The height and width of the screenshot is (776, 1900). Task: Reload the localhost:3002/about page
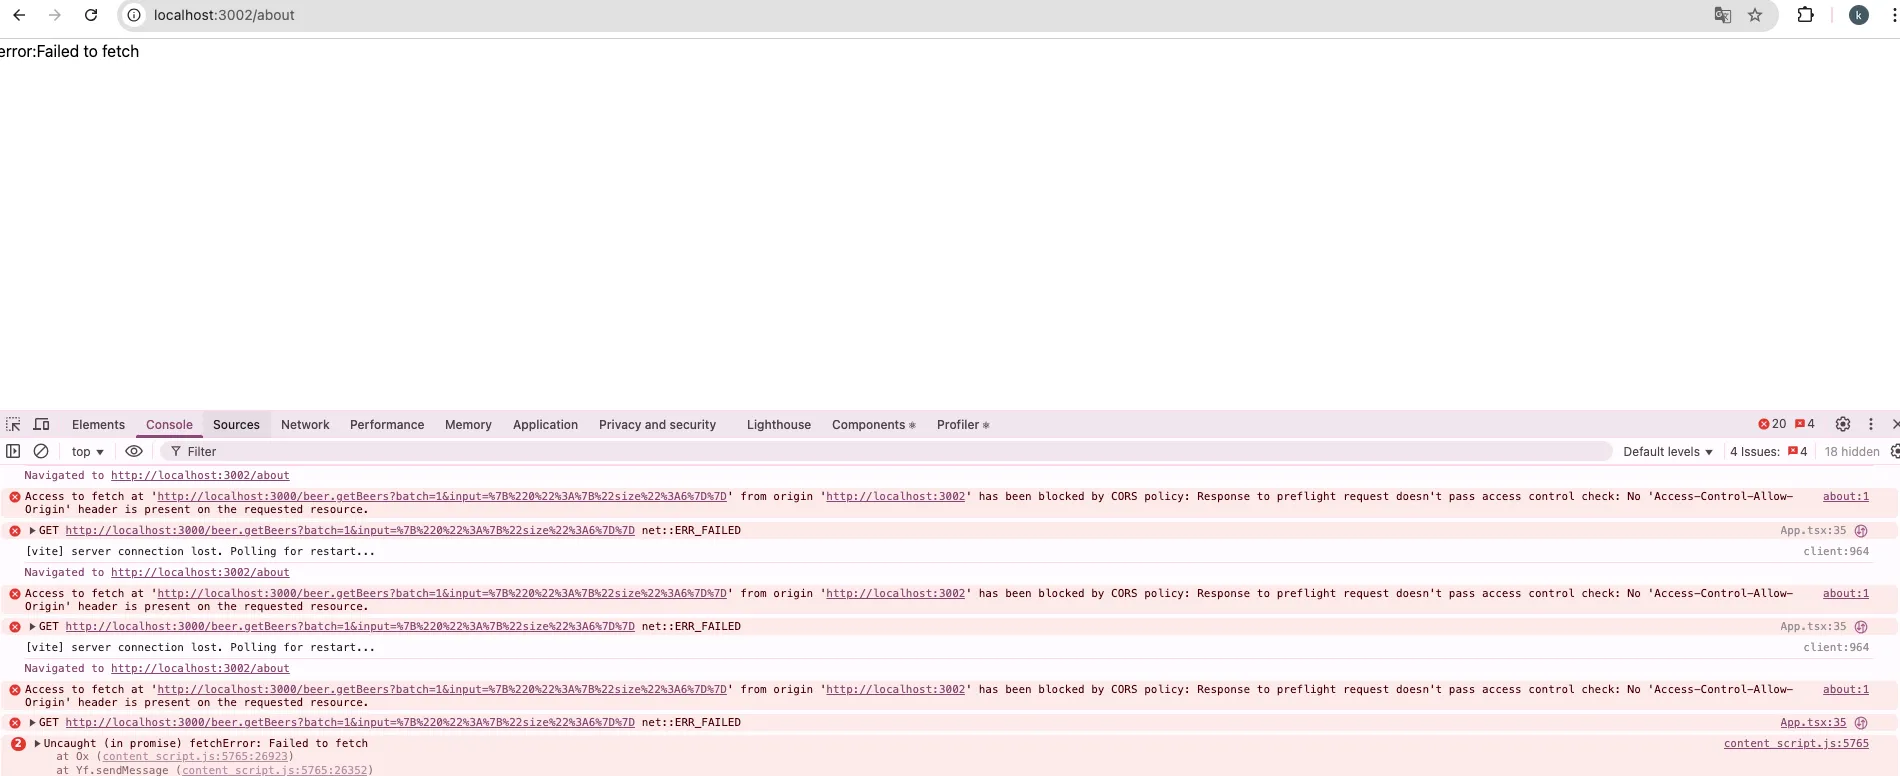click(x=91, y=15)
